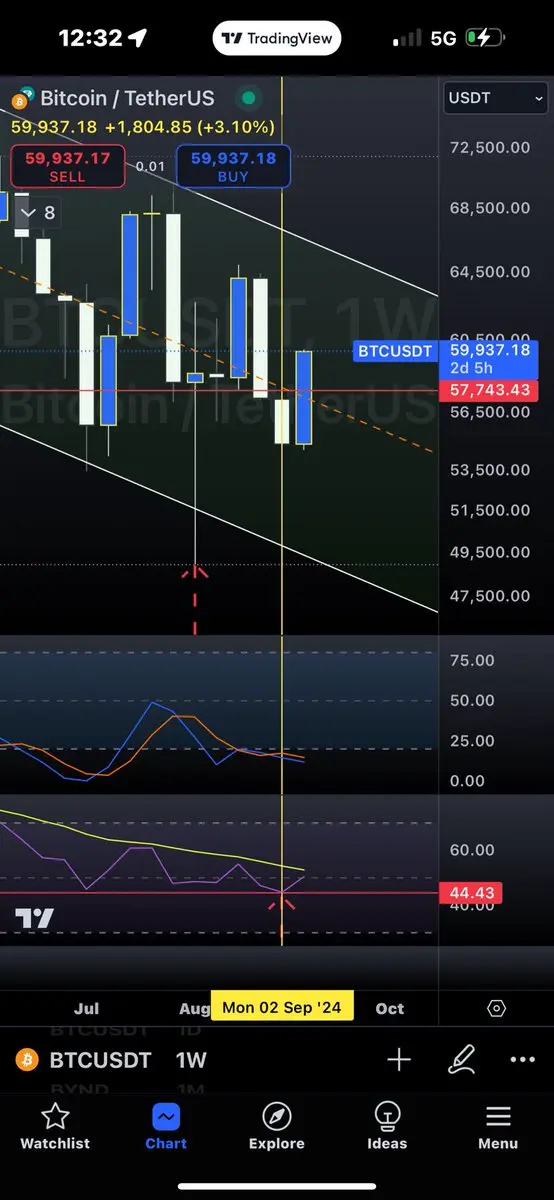Open the BTCUSDT symbol search in bottom toolbar
Image resolution: width=554 pixels, height=1200 pixels.
coord(100,1060)
